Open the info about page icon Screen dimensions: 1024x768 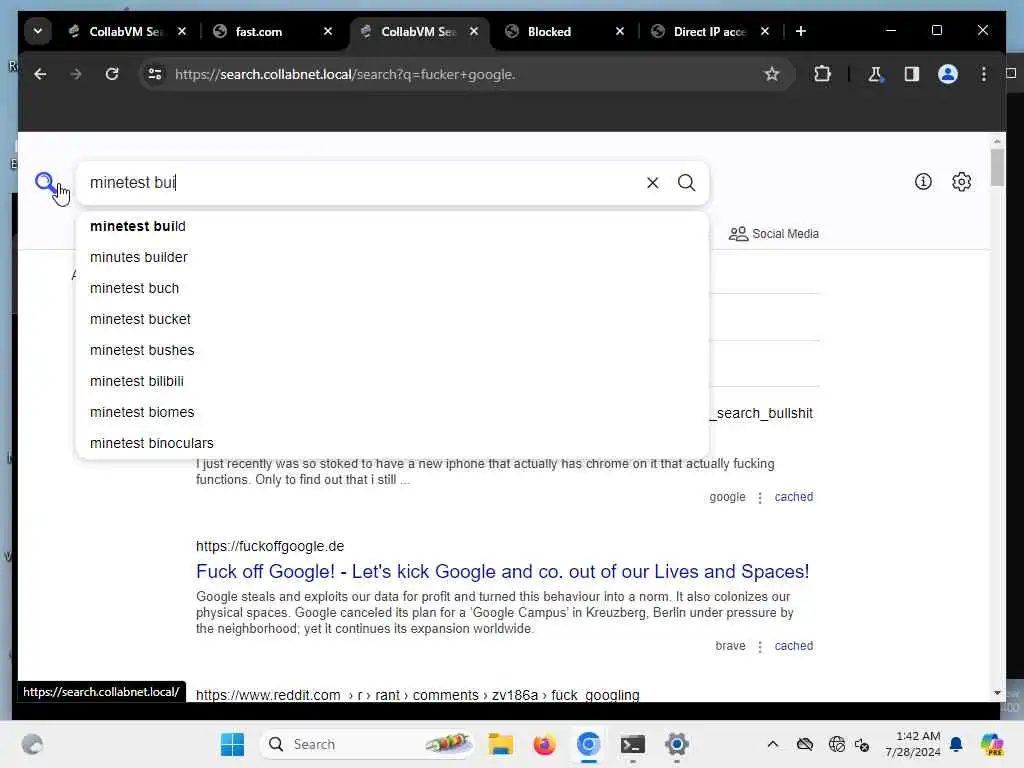[x=923, y=182]
